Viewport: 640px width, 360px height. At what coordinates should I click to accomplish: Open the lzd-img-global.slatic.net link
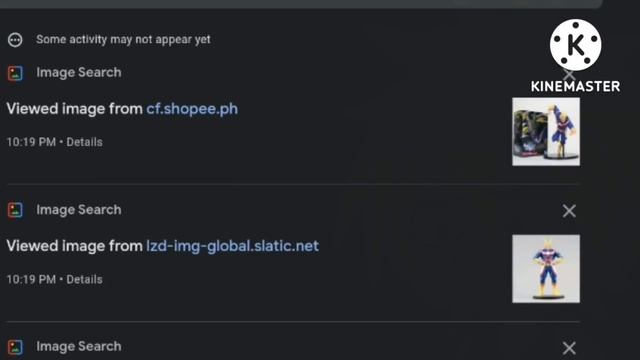tap(233, 246)
